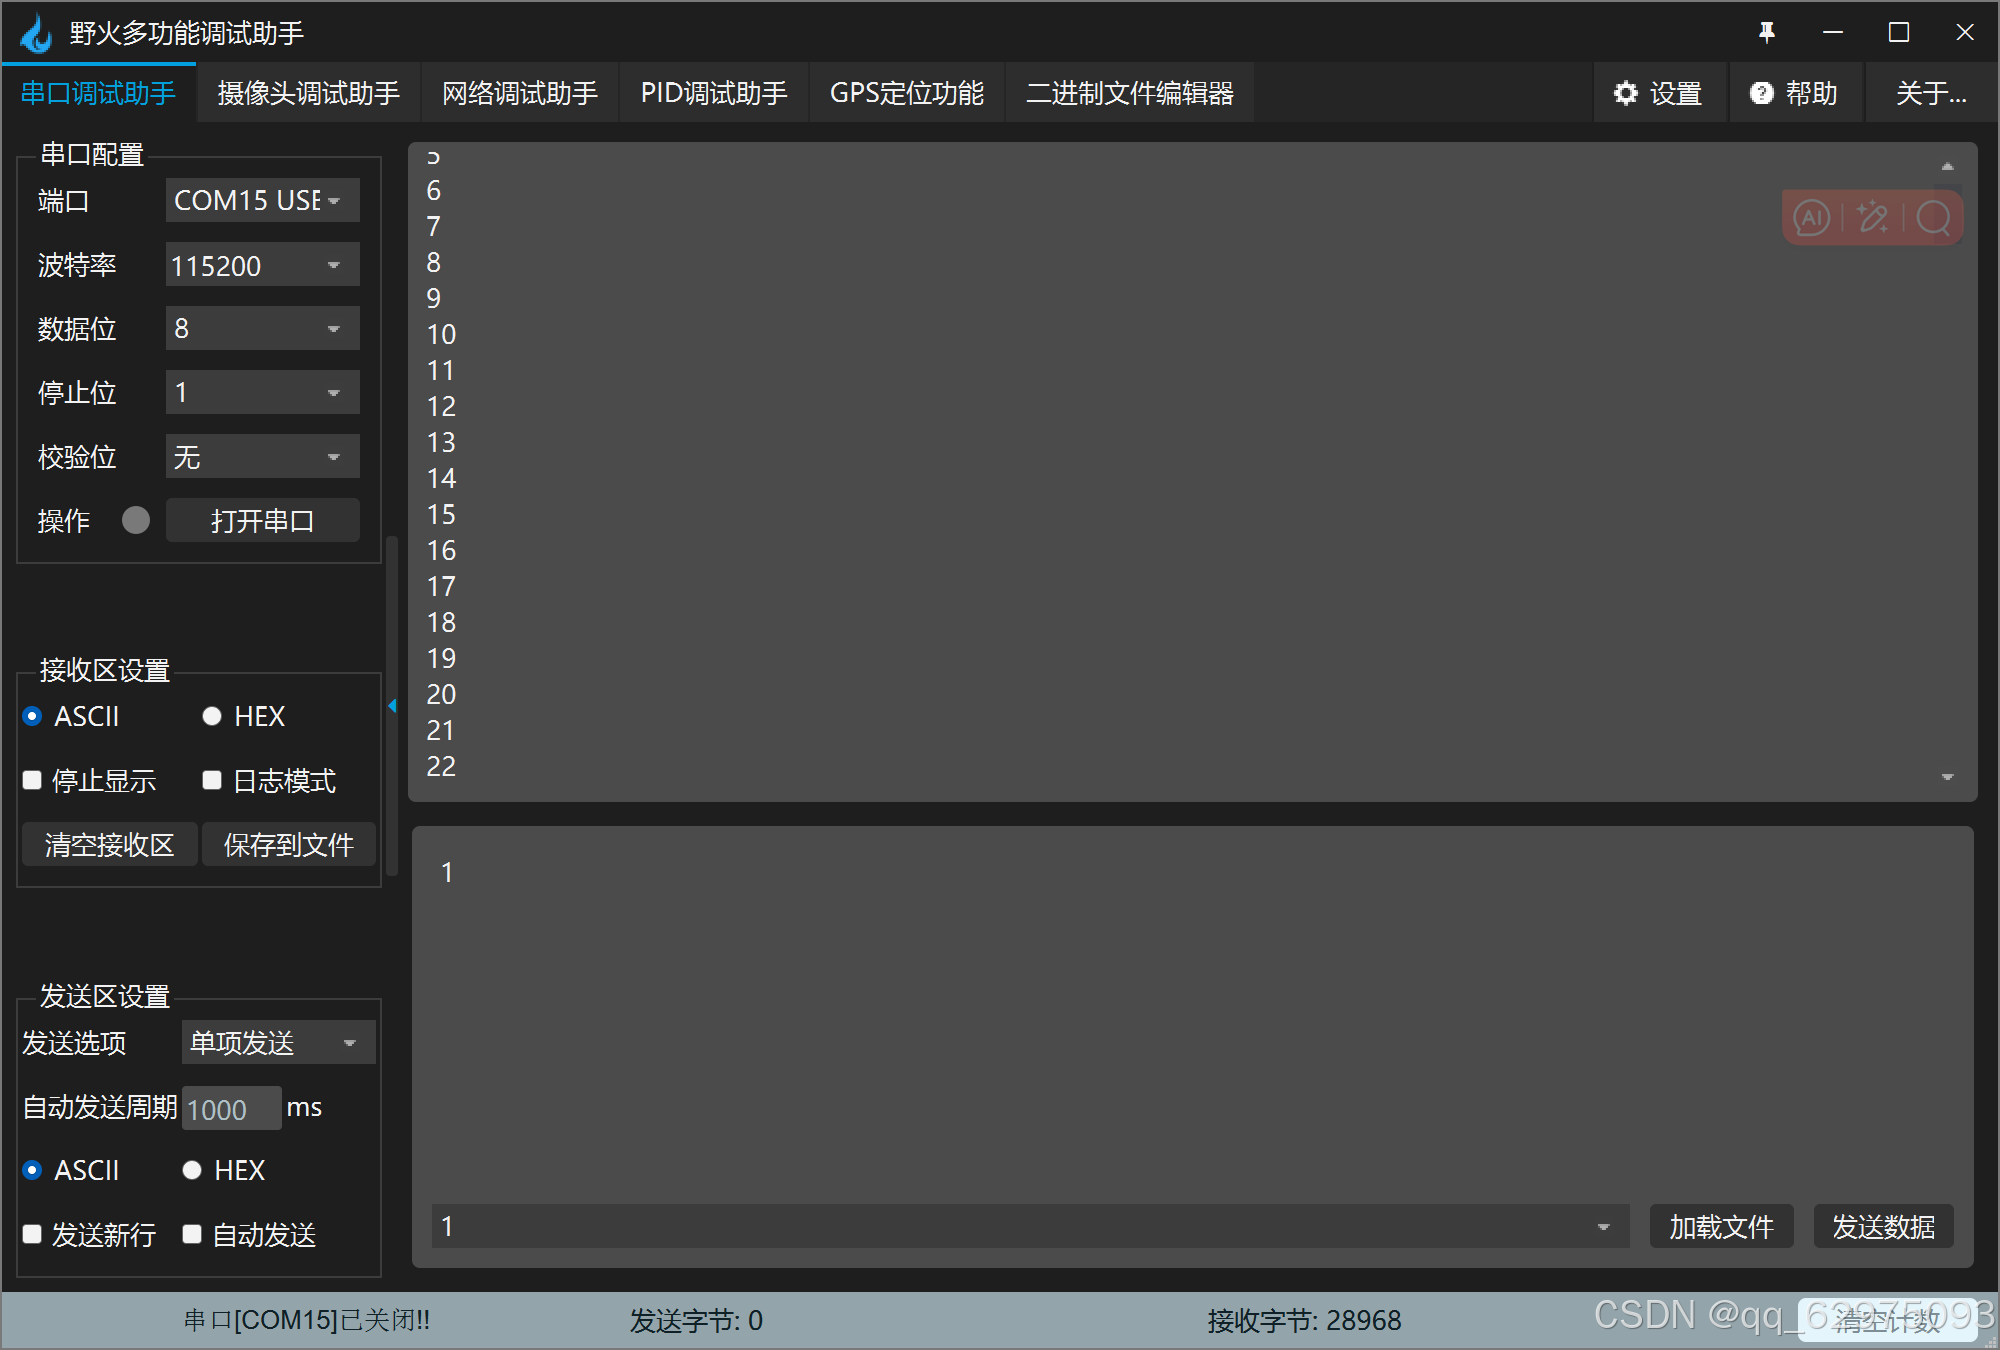The image size is (2000, 1350).
Task: Switch to the 网络调试助手 tab
Action: coord(519,93)
